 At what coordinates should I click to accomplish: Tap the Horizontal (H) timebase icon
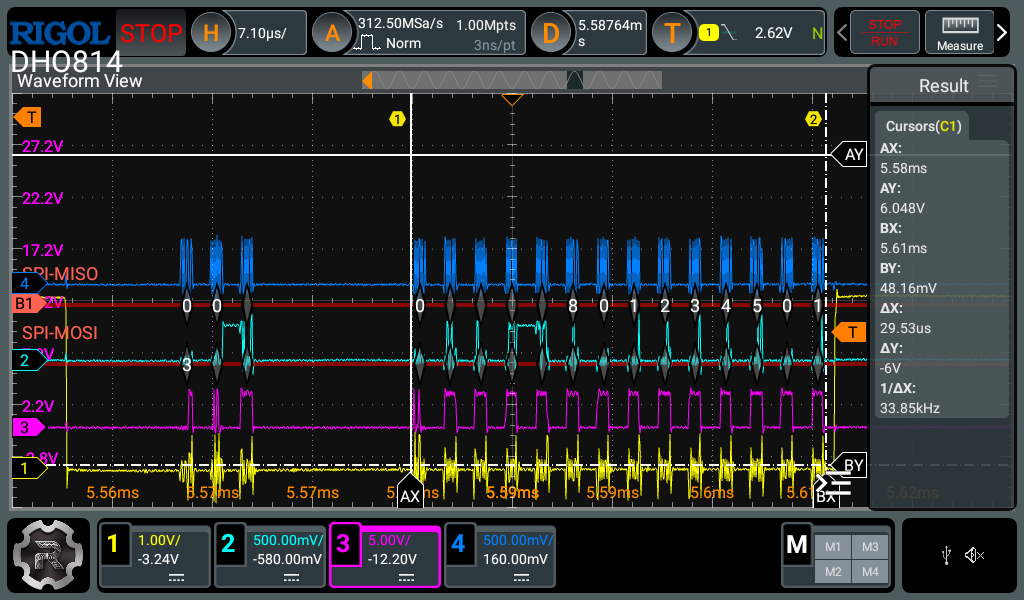click(210, 33)
